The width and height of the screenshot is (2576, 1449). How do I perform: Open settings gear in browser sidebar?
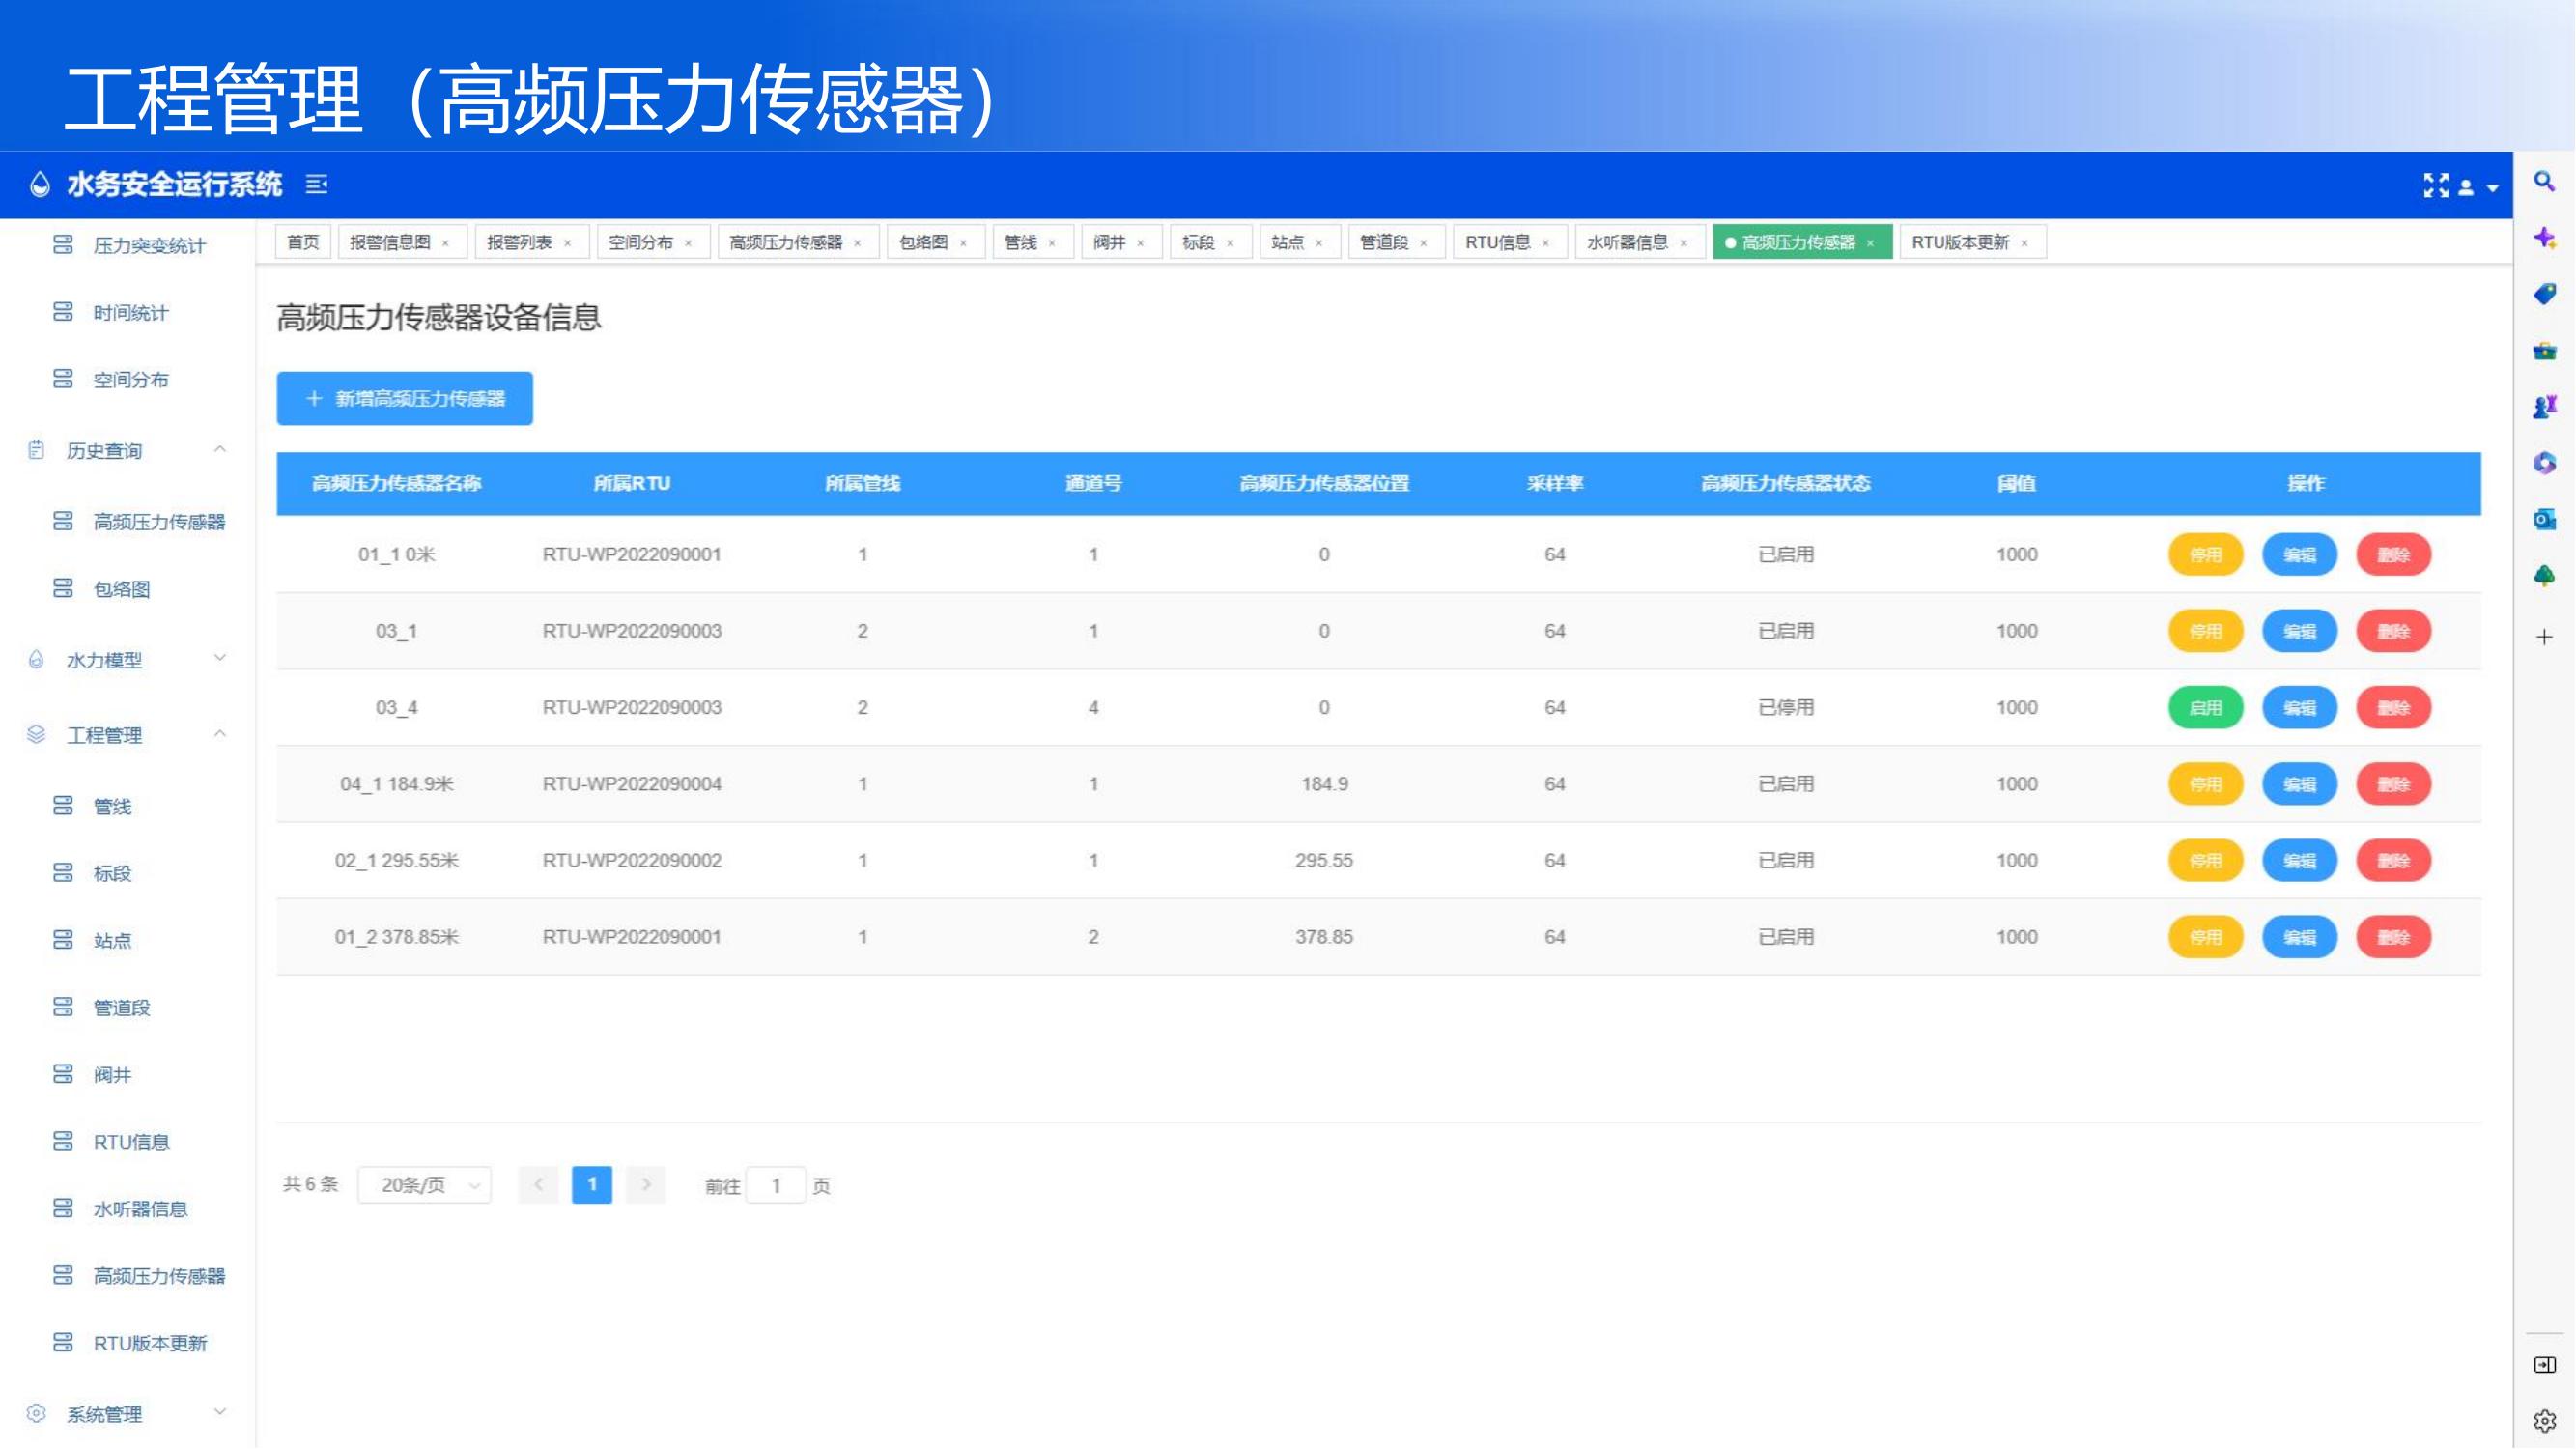[x=2544, y=1420]
